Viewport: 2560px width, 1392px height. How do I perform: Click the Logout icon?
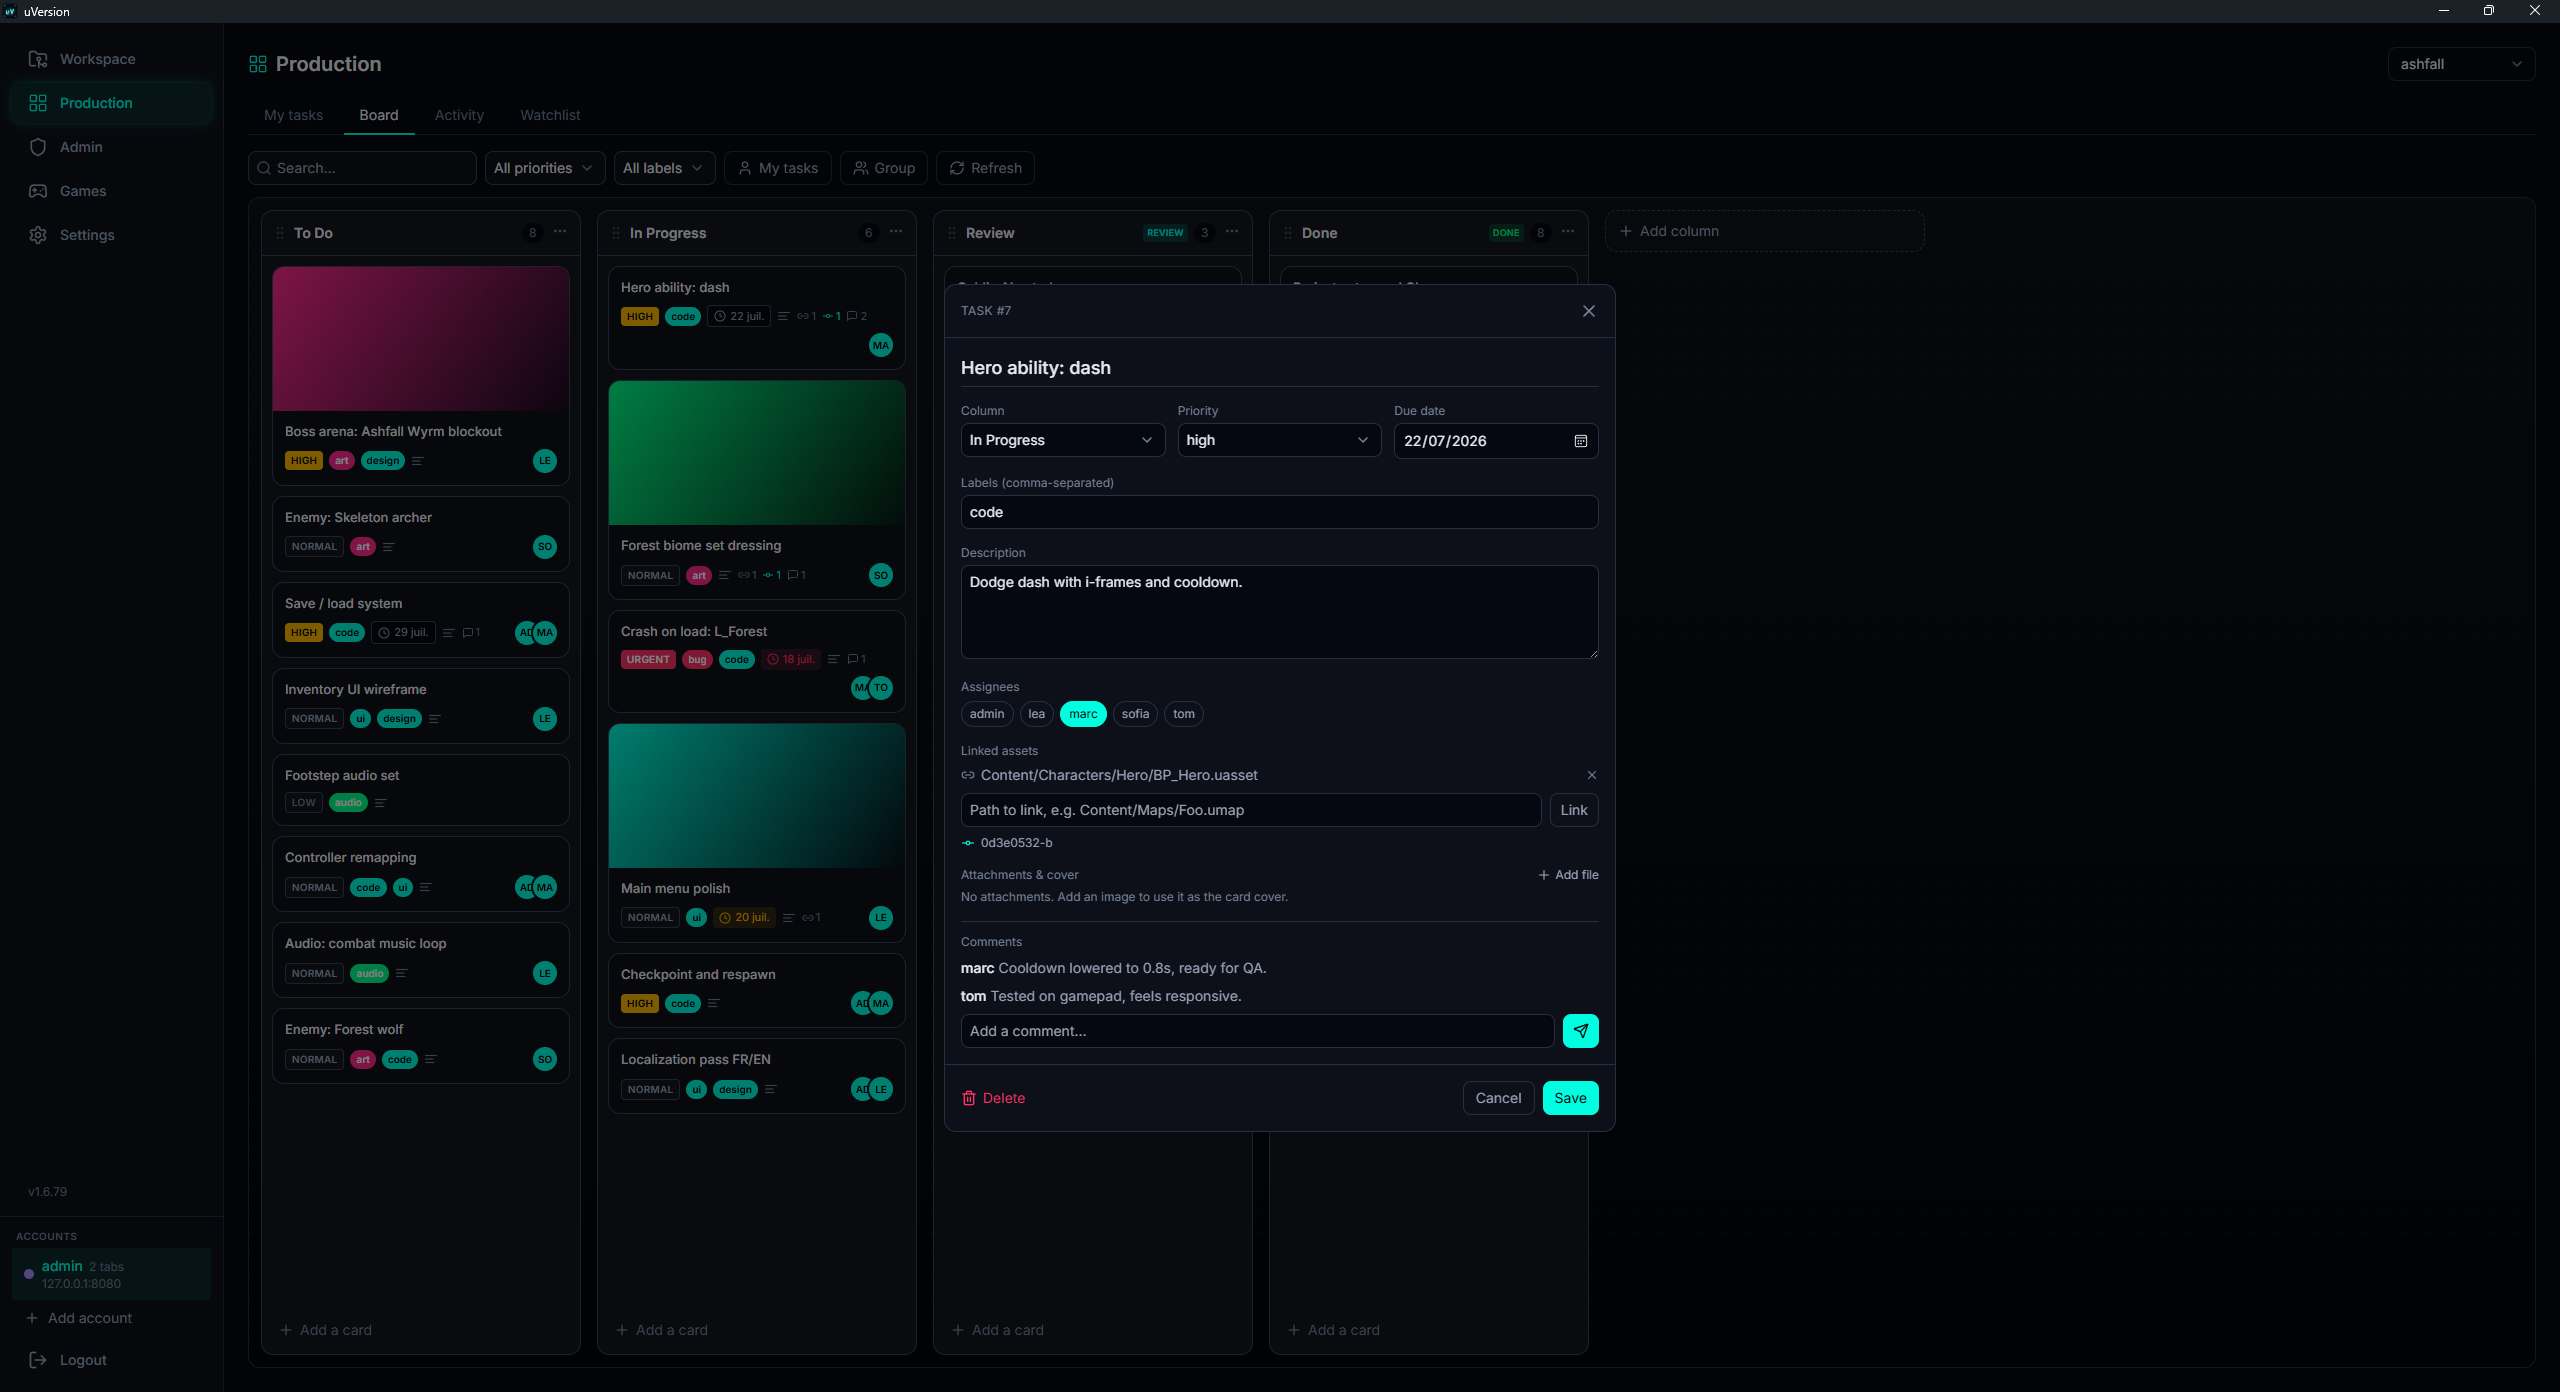[38, 1360]
